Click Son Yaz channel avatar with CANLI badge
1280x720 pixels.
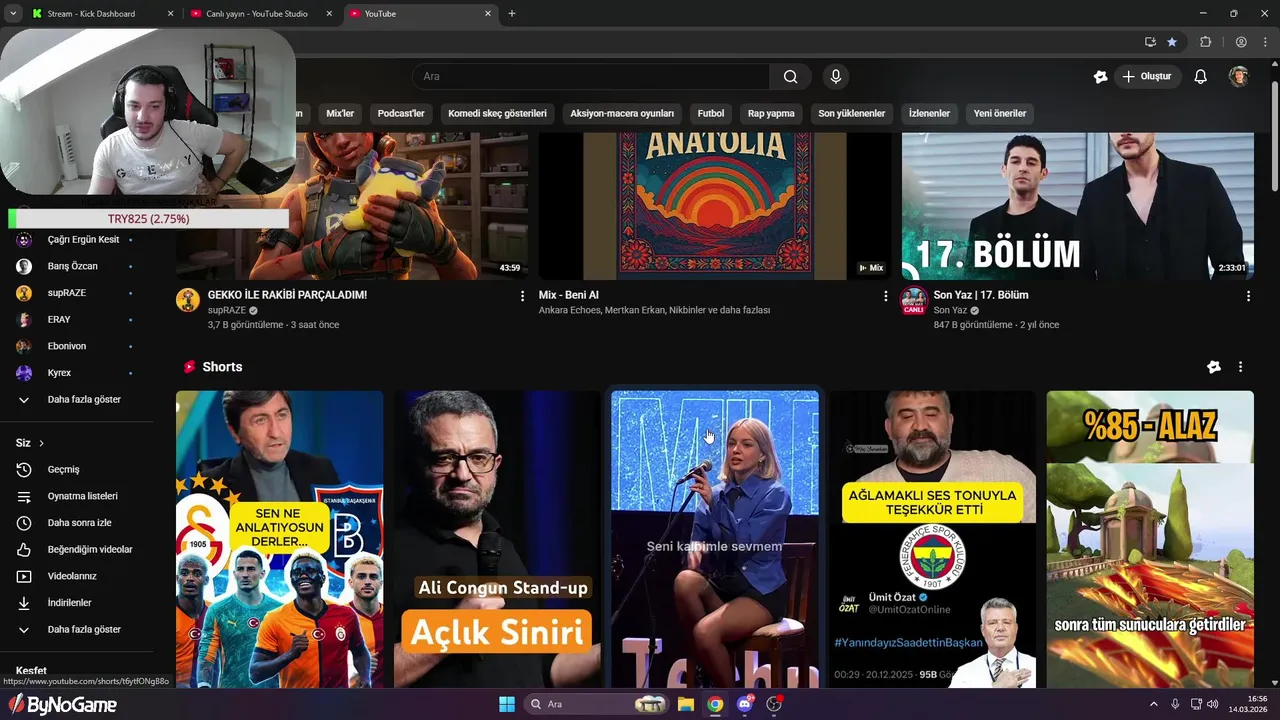(914, 300)
